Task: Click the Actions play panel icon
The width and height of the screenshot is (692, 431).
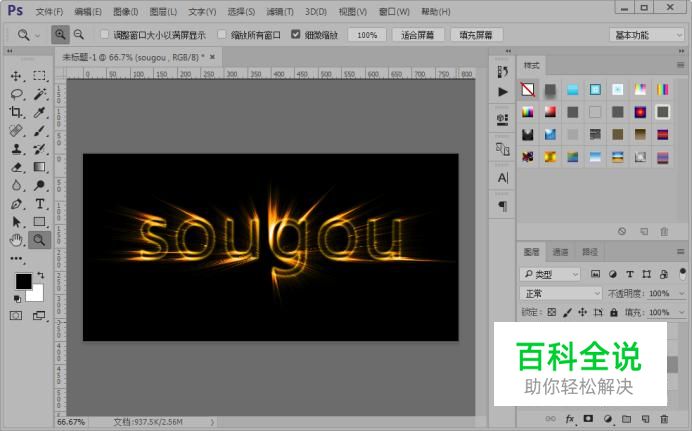Action: pos(503,92)
